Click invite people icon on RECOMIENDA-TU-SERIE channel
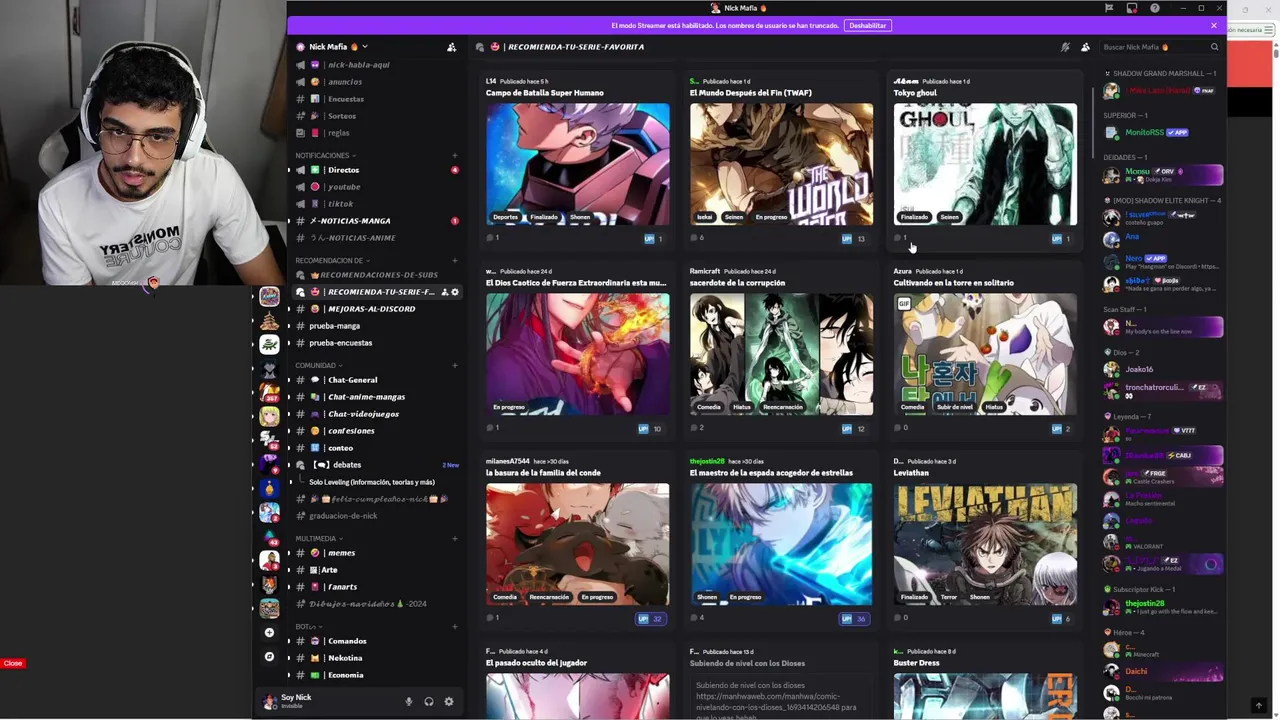 (x=445, y=292)
